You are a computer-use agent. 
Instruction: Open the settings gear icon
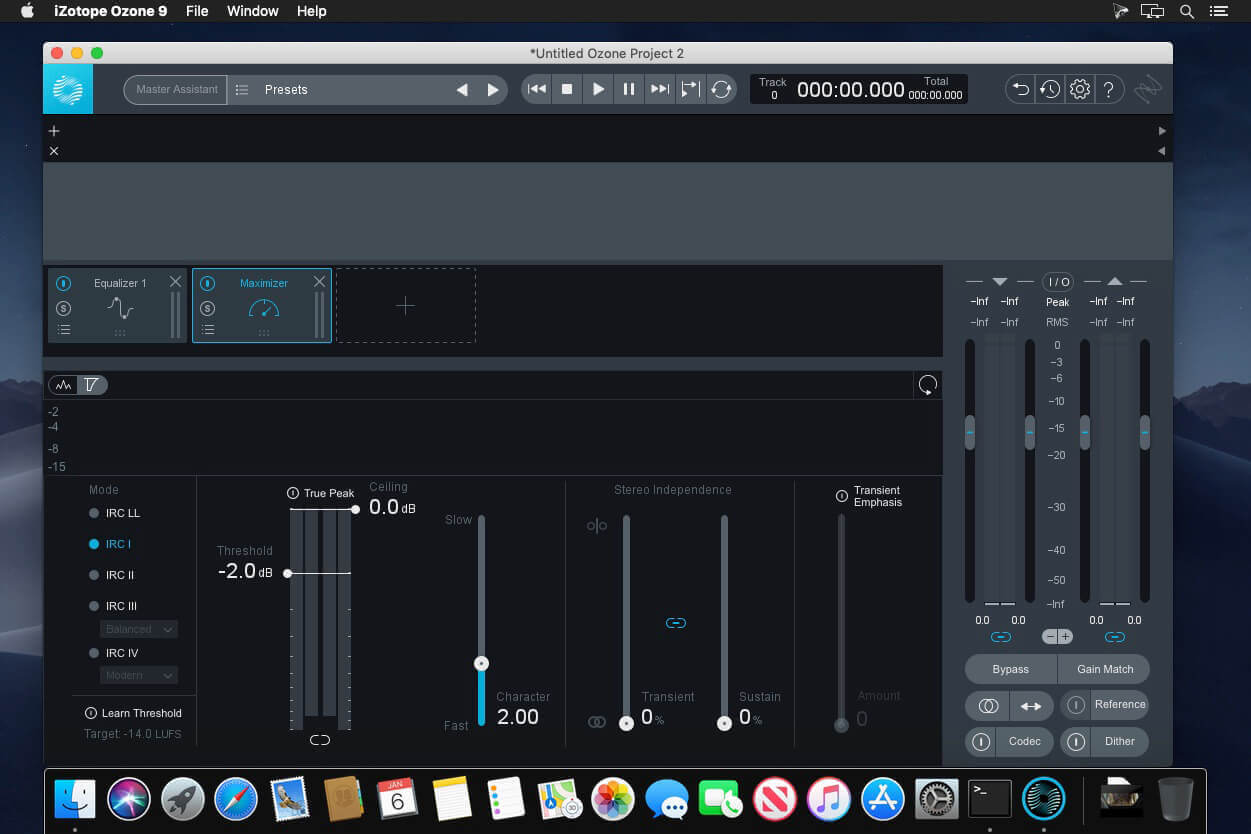(x=1079, y=89)
